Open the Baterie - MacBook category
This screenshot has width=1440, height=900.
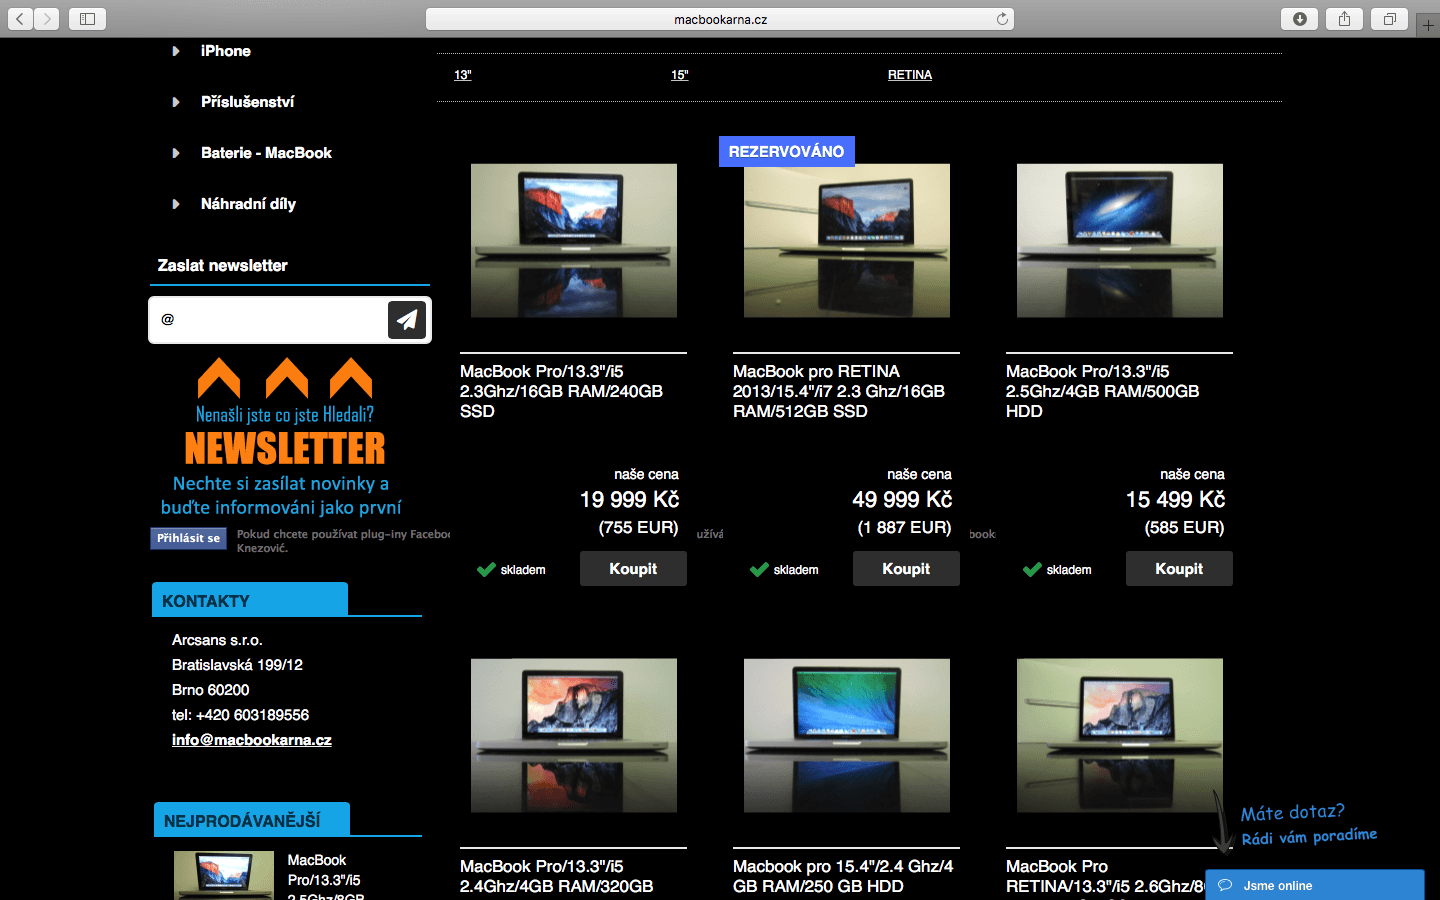coord(266,153)
